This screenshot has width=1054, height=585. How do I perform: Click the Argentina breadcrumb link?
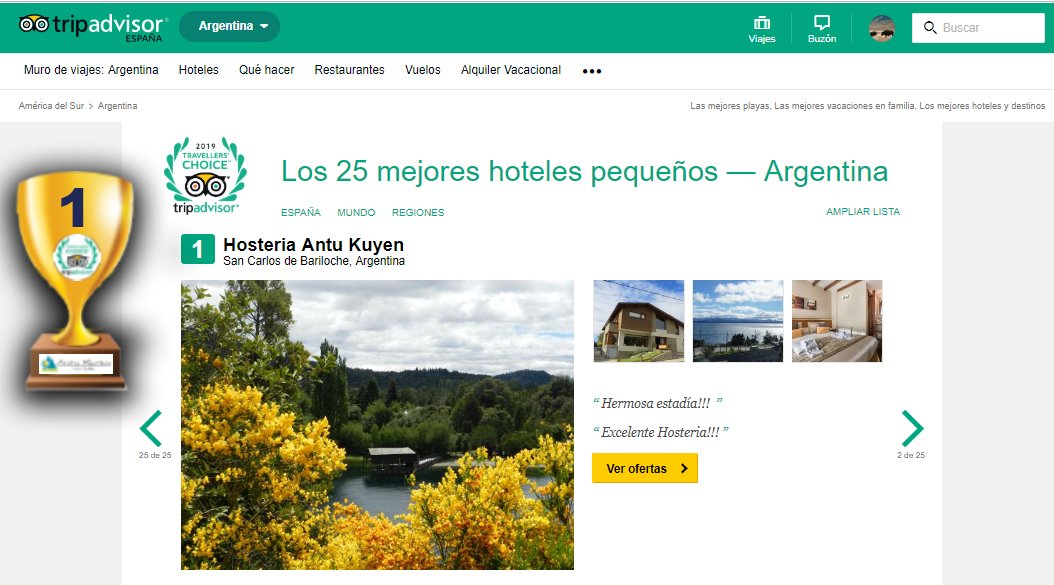click(x=118, y=106)
